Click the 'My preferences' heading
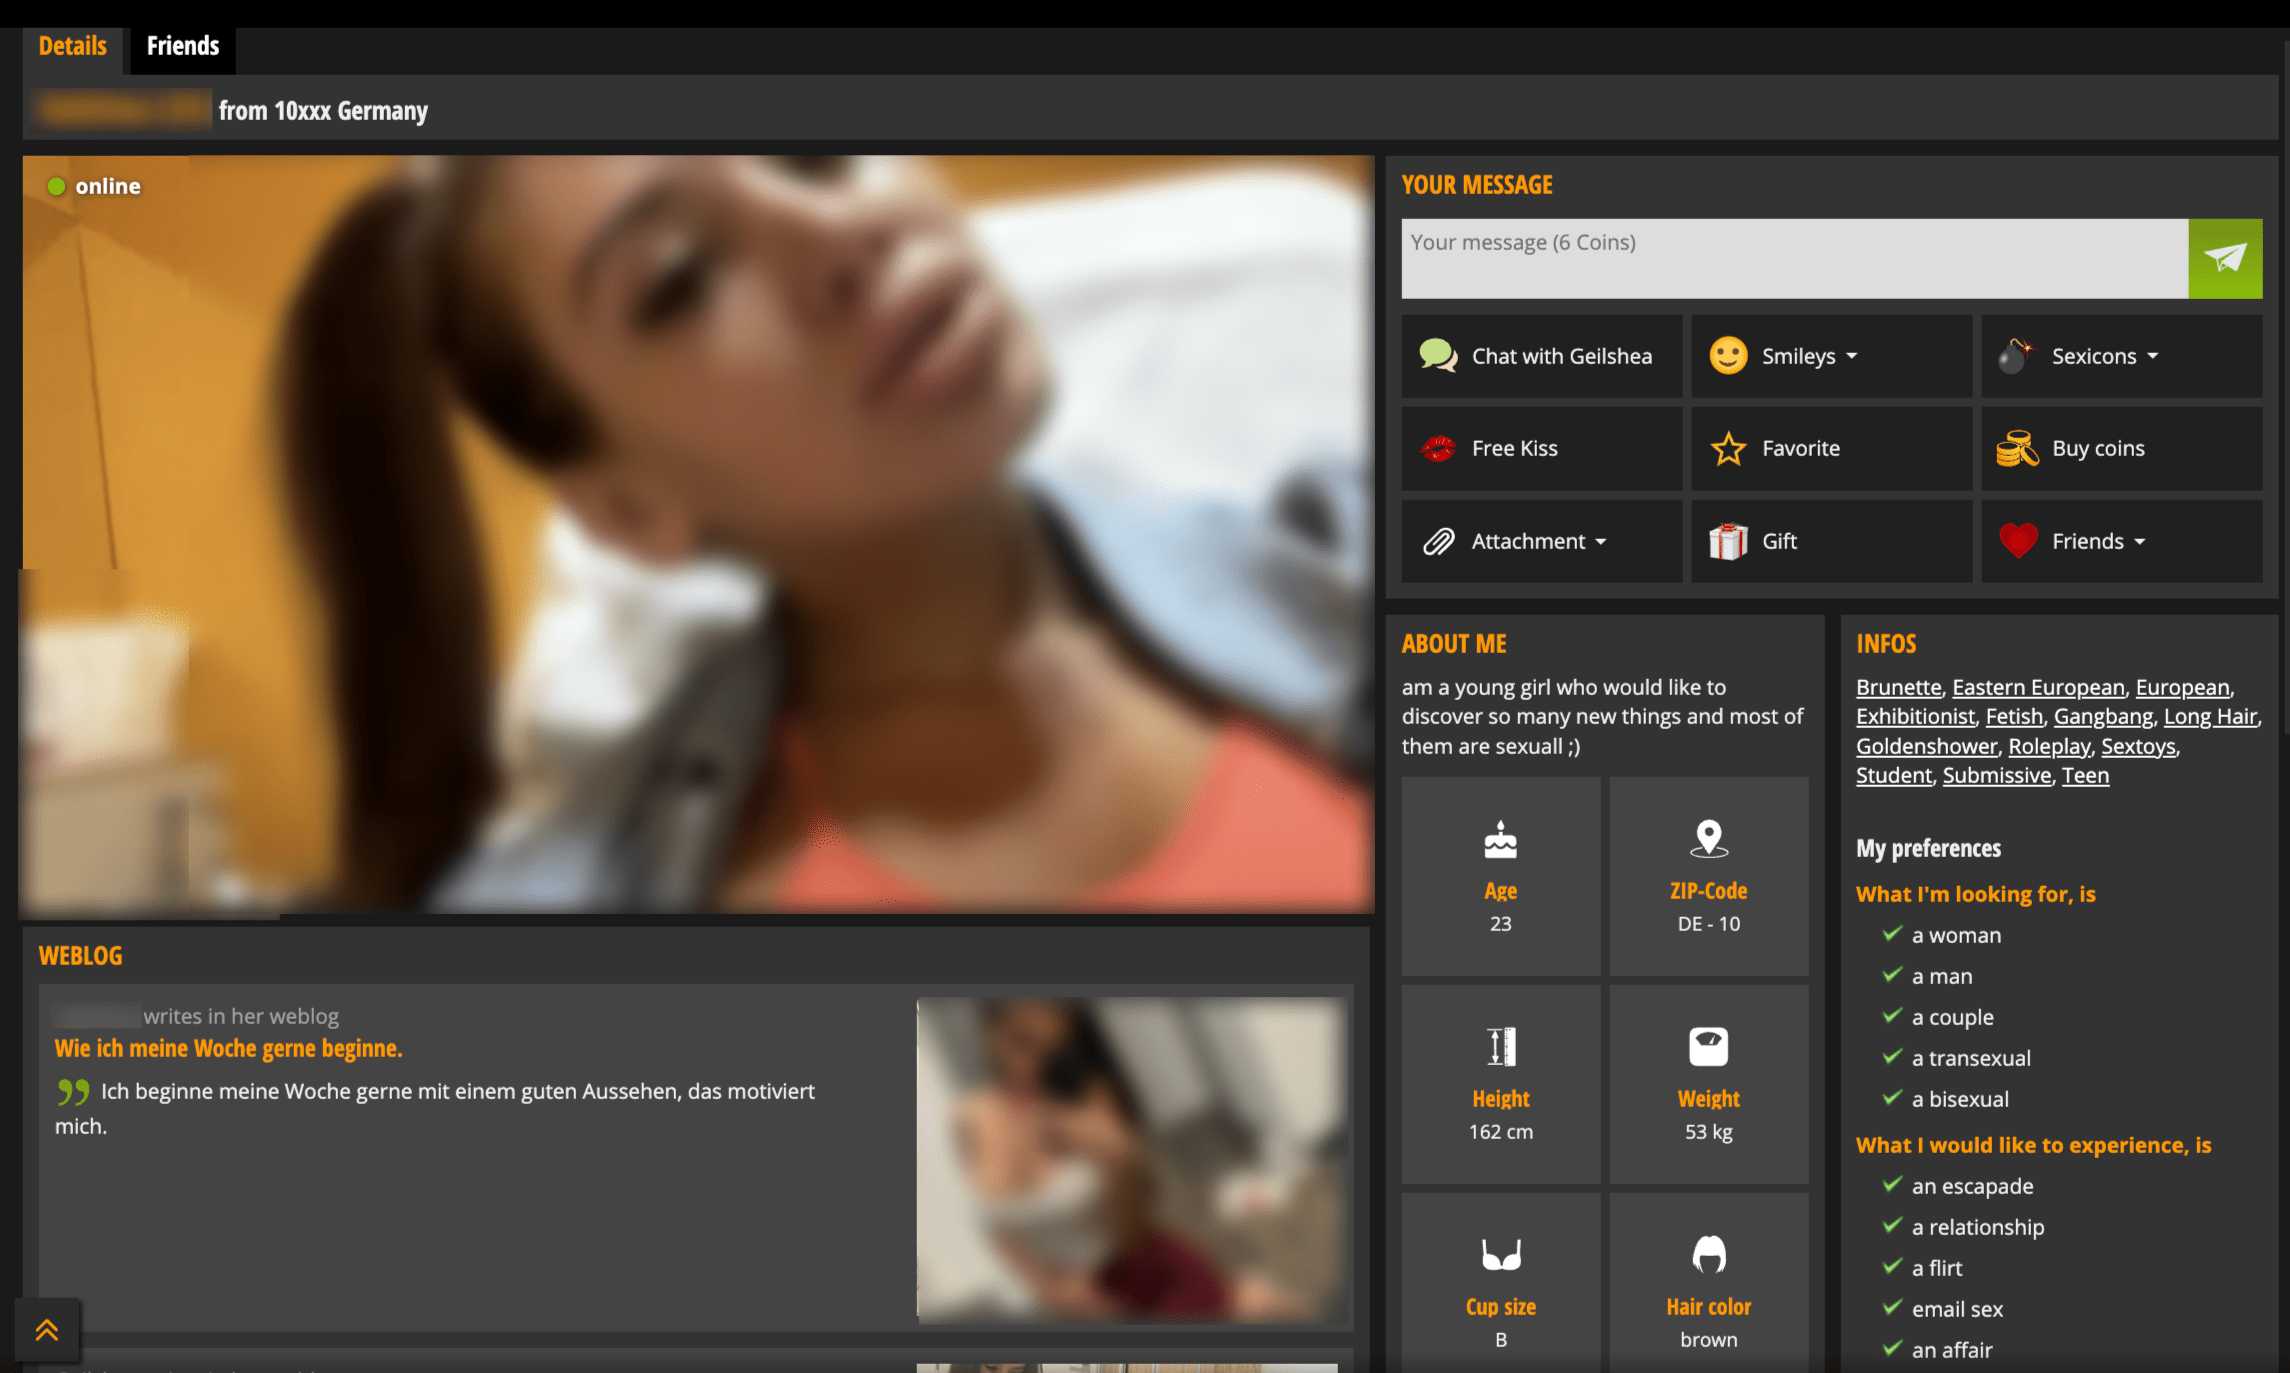 pyautogui.click(x=1928, y=848)
